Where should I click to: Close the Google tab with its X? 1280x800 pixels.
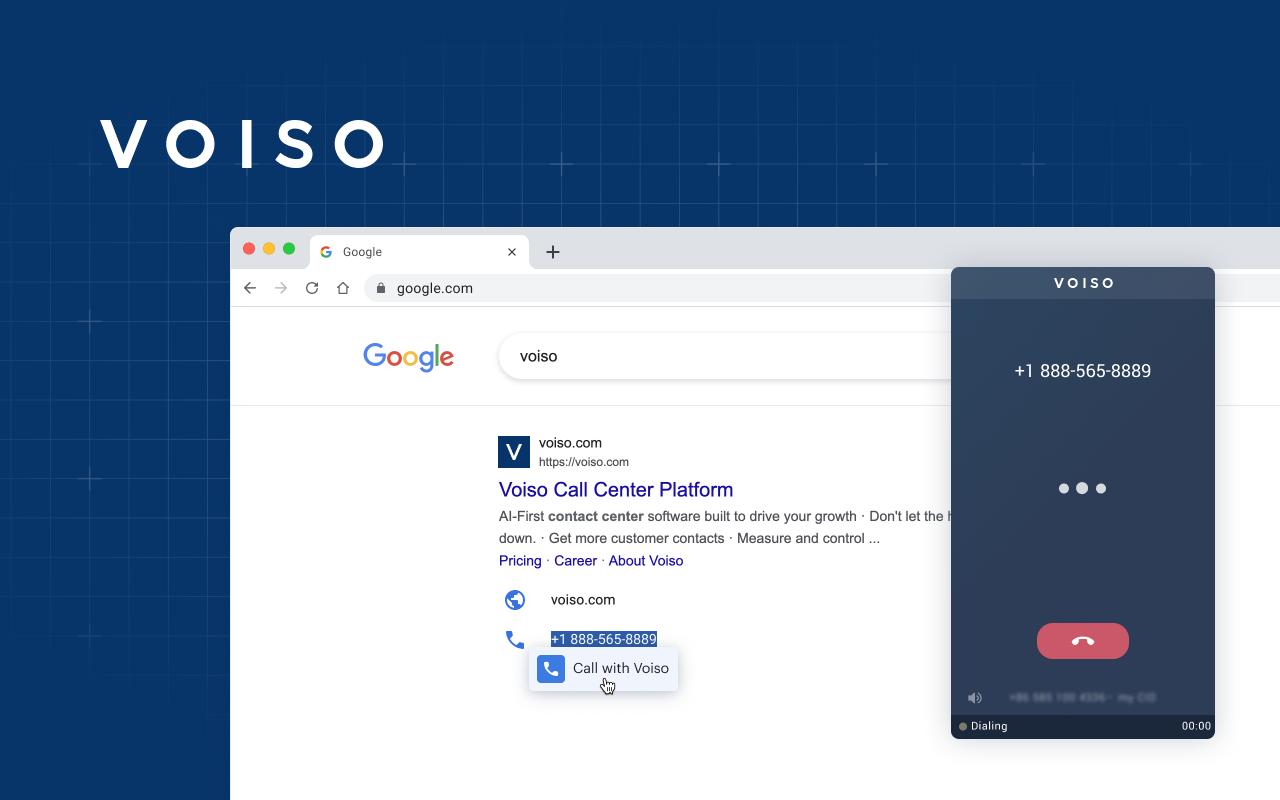click(512, 252)
